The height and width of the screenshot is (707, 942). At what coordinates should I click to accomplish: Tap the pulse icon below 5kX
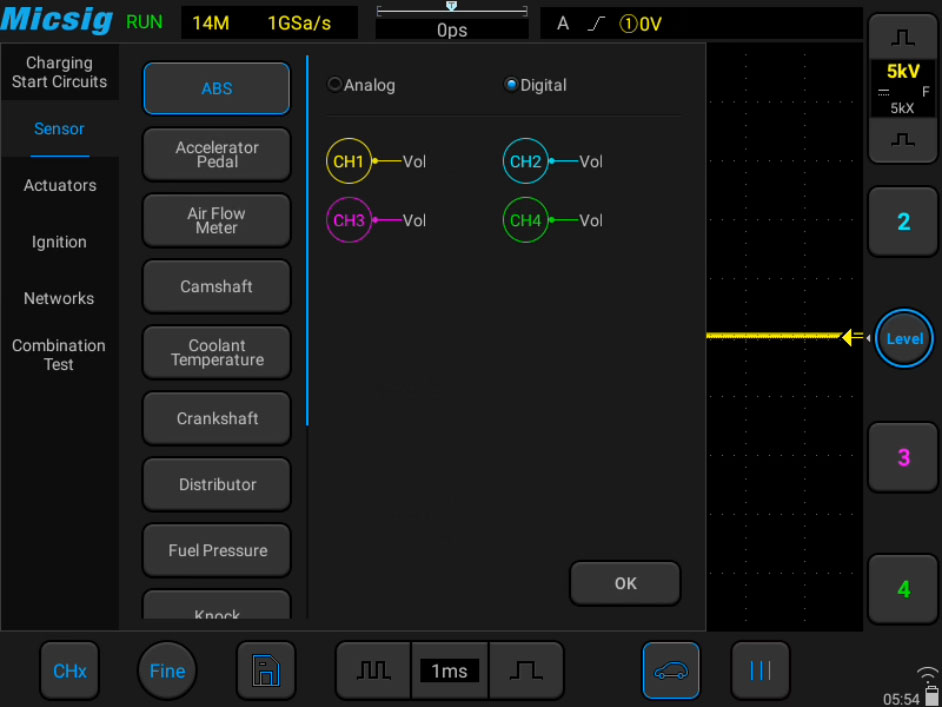pos(902,140)
